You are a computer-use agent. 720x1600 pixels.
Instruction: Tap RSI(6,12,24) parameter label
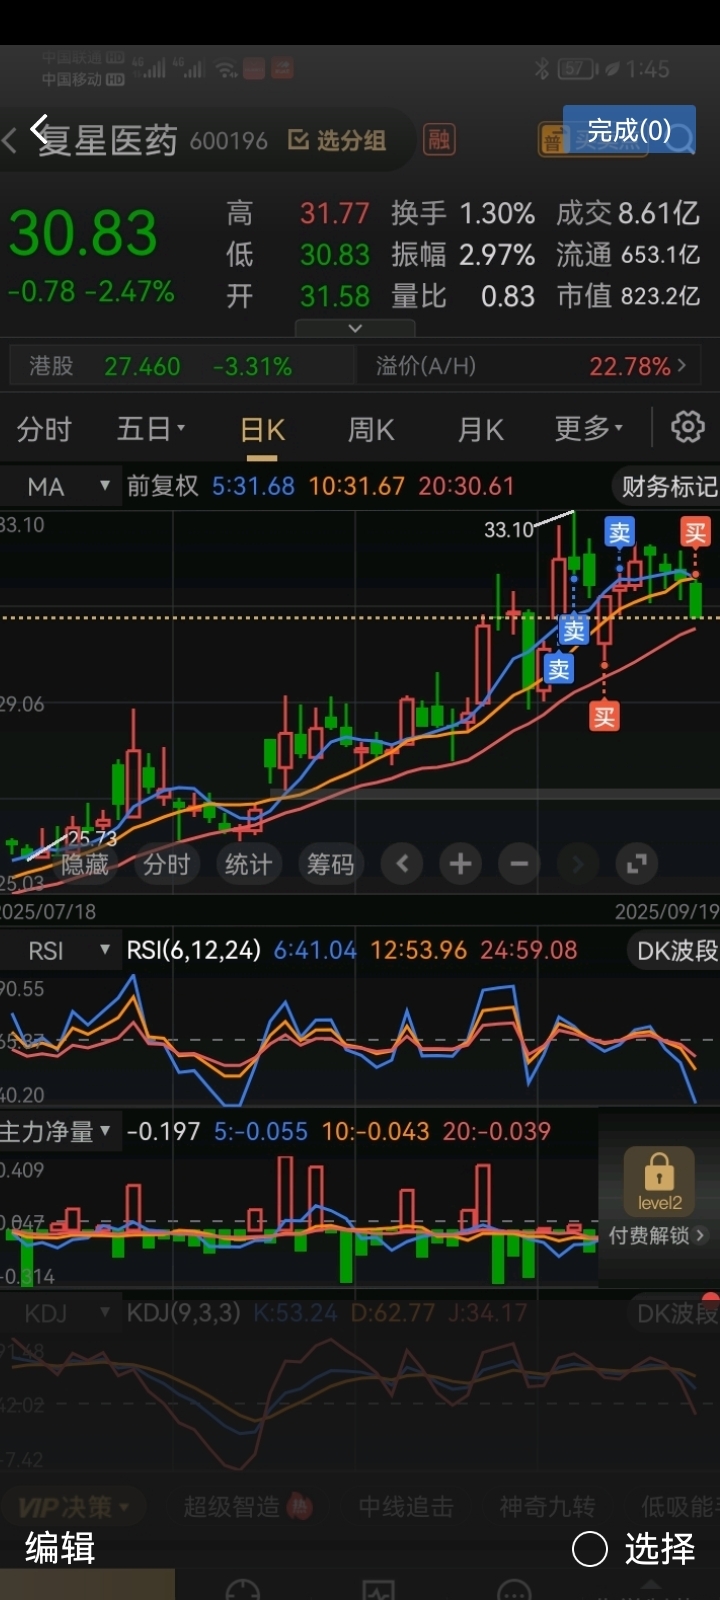point(193,950)
